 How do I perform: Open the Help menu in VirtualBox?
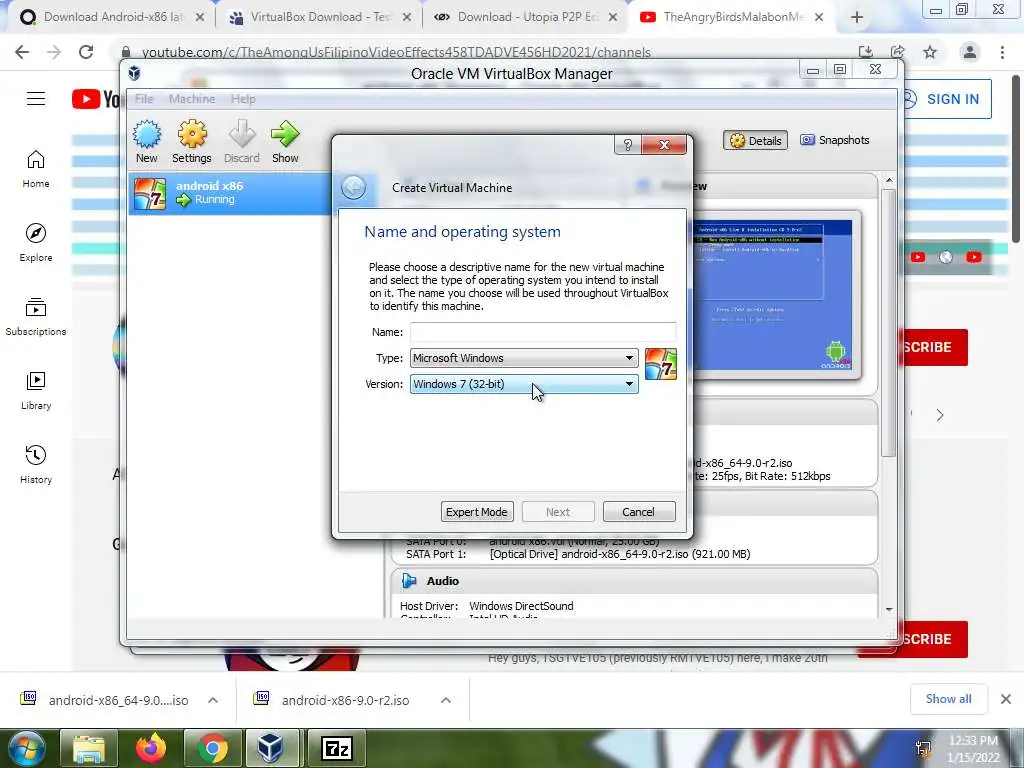point(243,99)
